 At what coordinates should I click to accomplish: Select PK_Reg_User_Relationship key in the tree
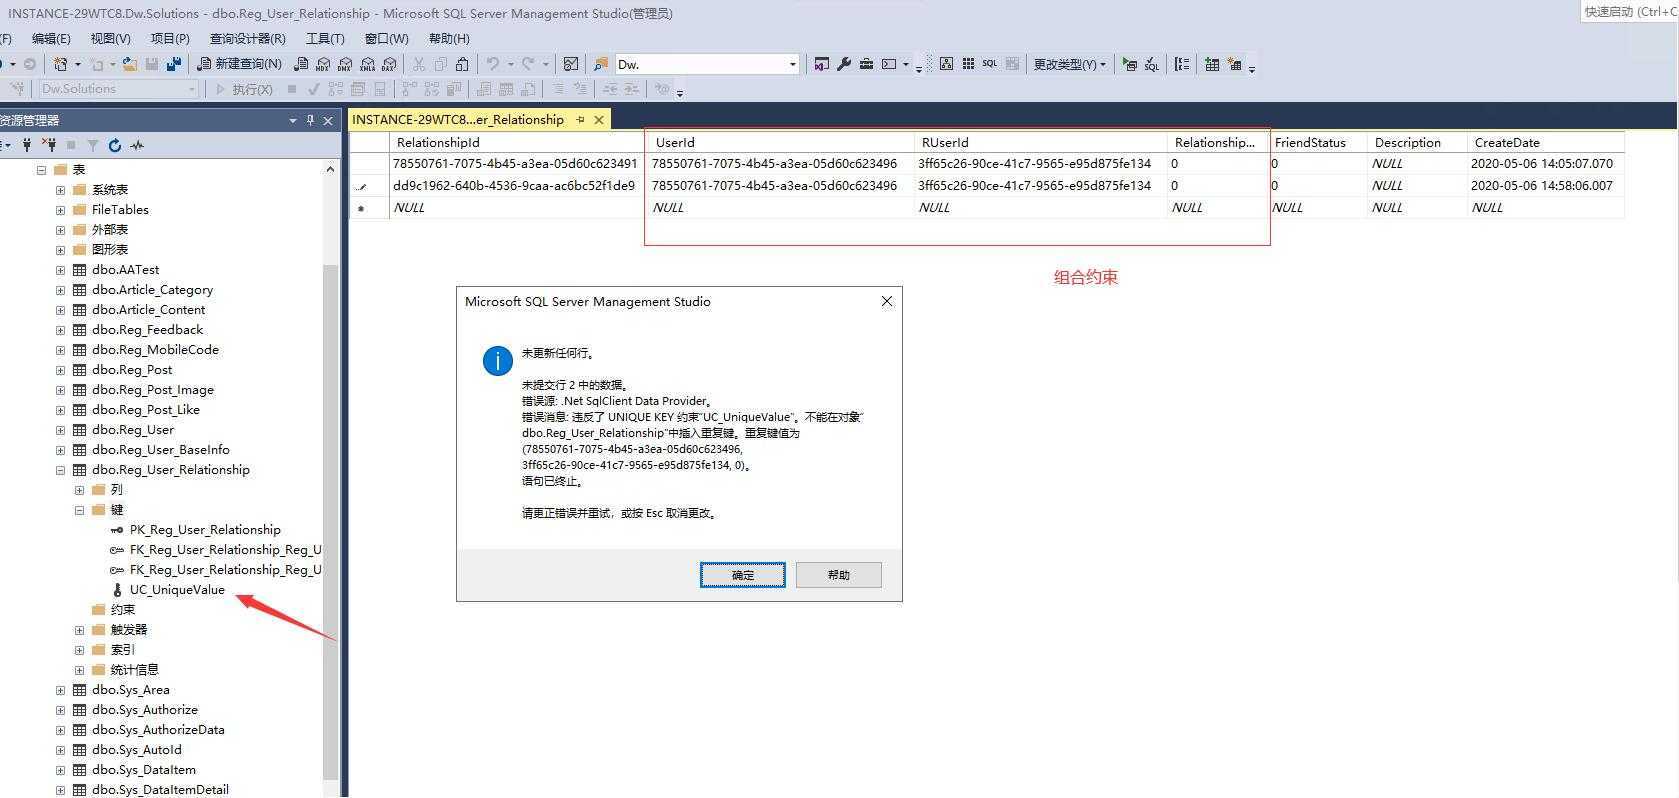pos(205,530)
